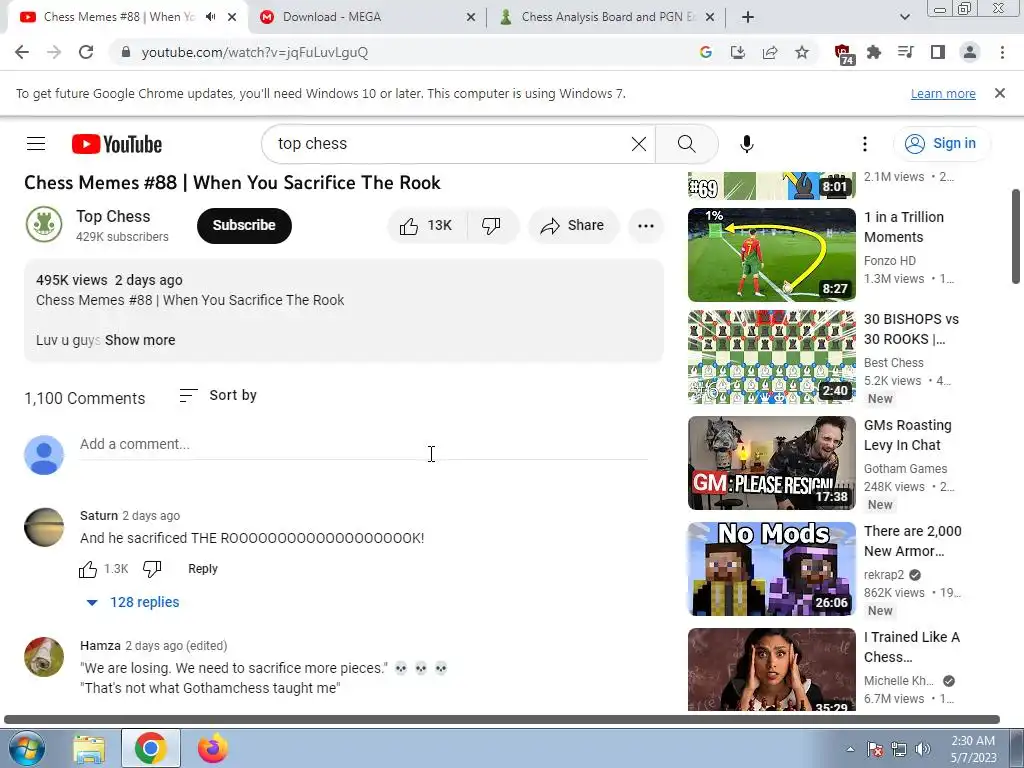The image size is (1024, 768).
Task: Open Sort by comments dropdown
Action: click(x=218, y=395)
